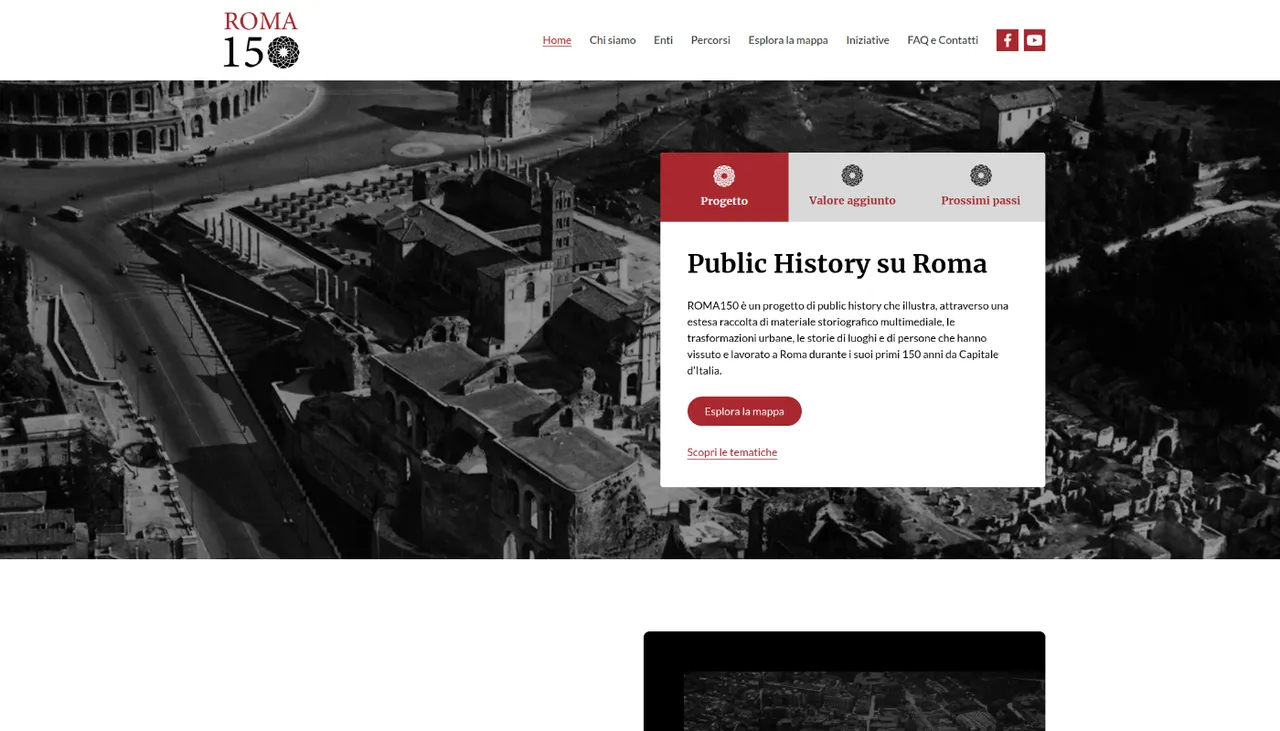Click the rosette icon above Progetto

[724, 176]
